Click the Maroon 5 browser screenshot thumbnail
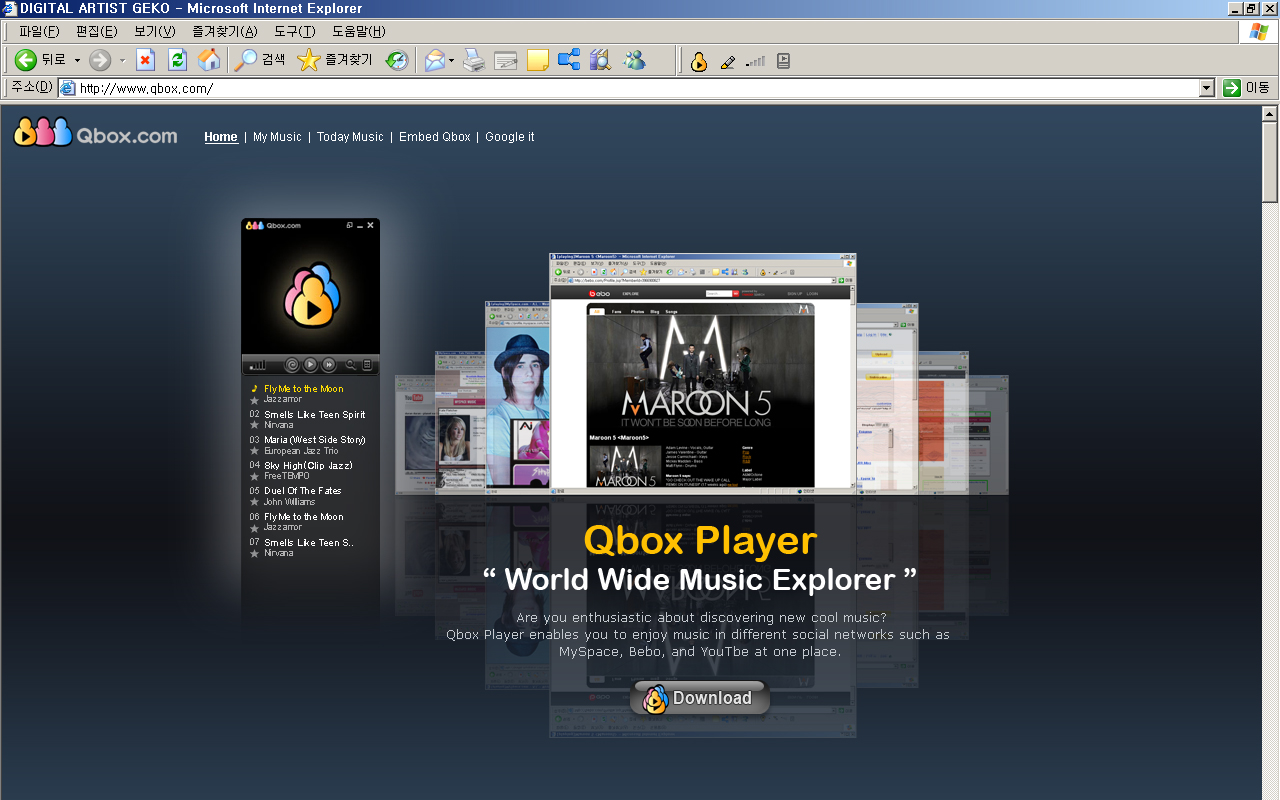The height and width of the screenshot is (800, 1280). 702,372
